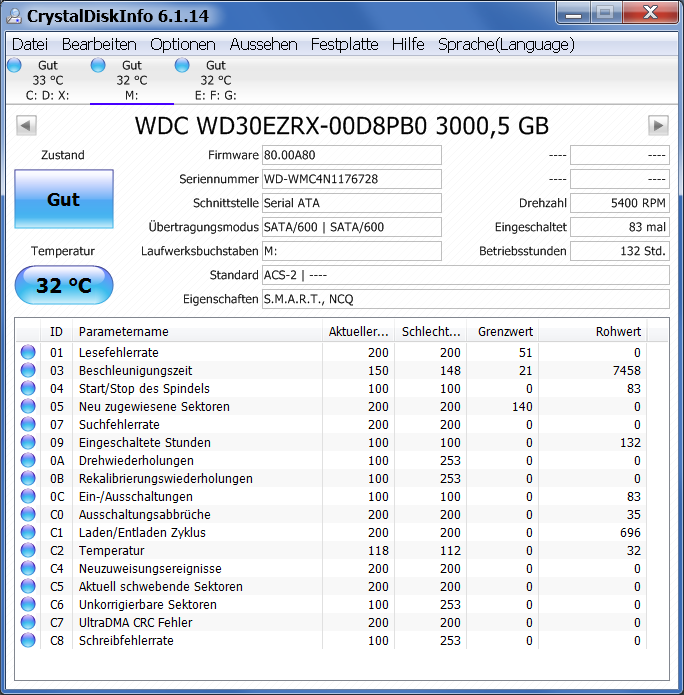Click the Schlecht... column header
The width and height of the screenshot is (684, 695).
click(430, 332)
